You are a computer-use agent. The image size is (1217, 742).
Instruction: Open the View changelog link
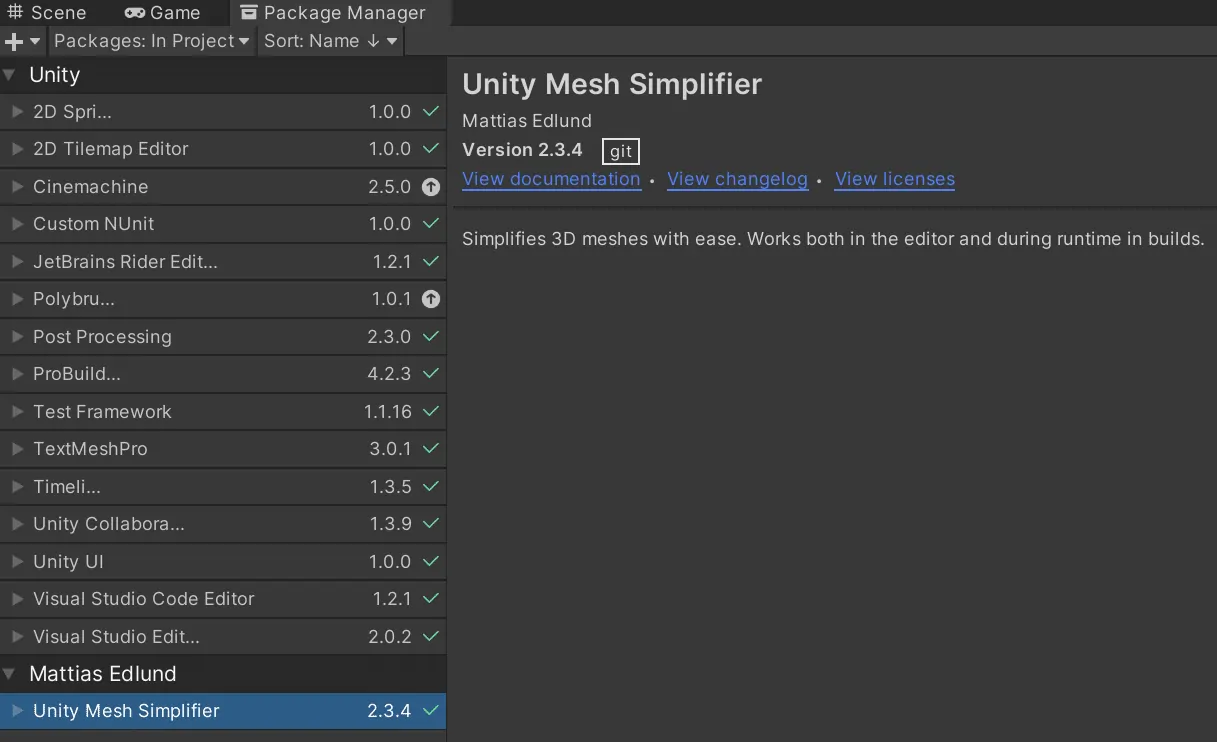click(737, 179)
